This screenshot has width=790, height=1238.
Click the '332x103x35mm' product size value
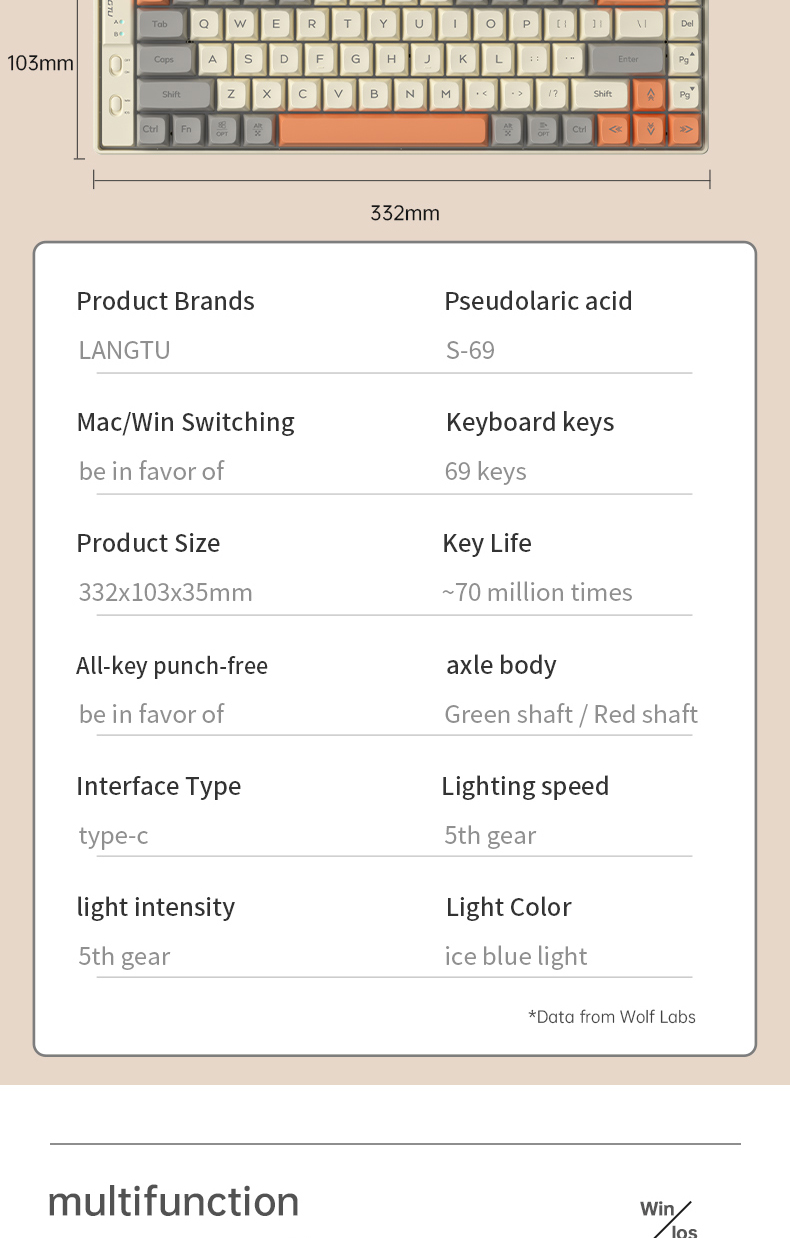166,592
